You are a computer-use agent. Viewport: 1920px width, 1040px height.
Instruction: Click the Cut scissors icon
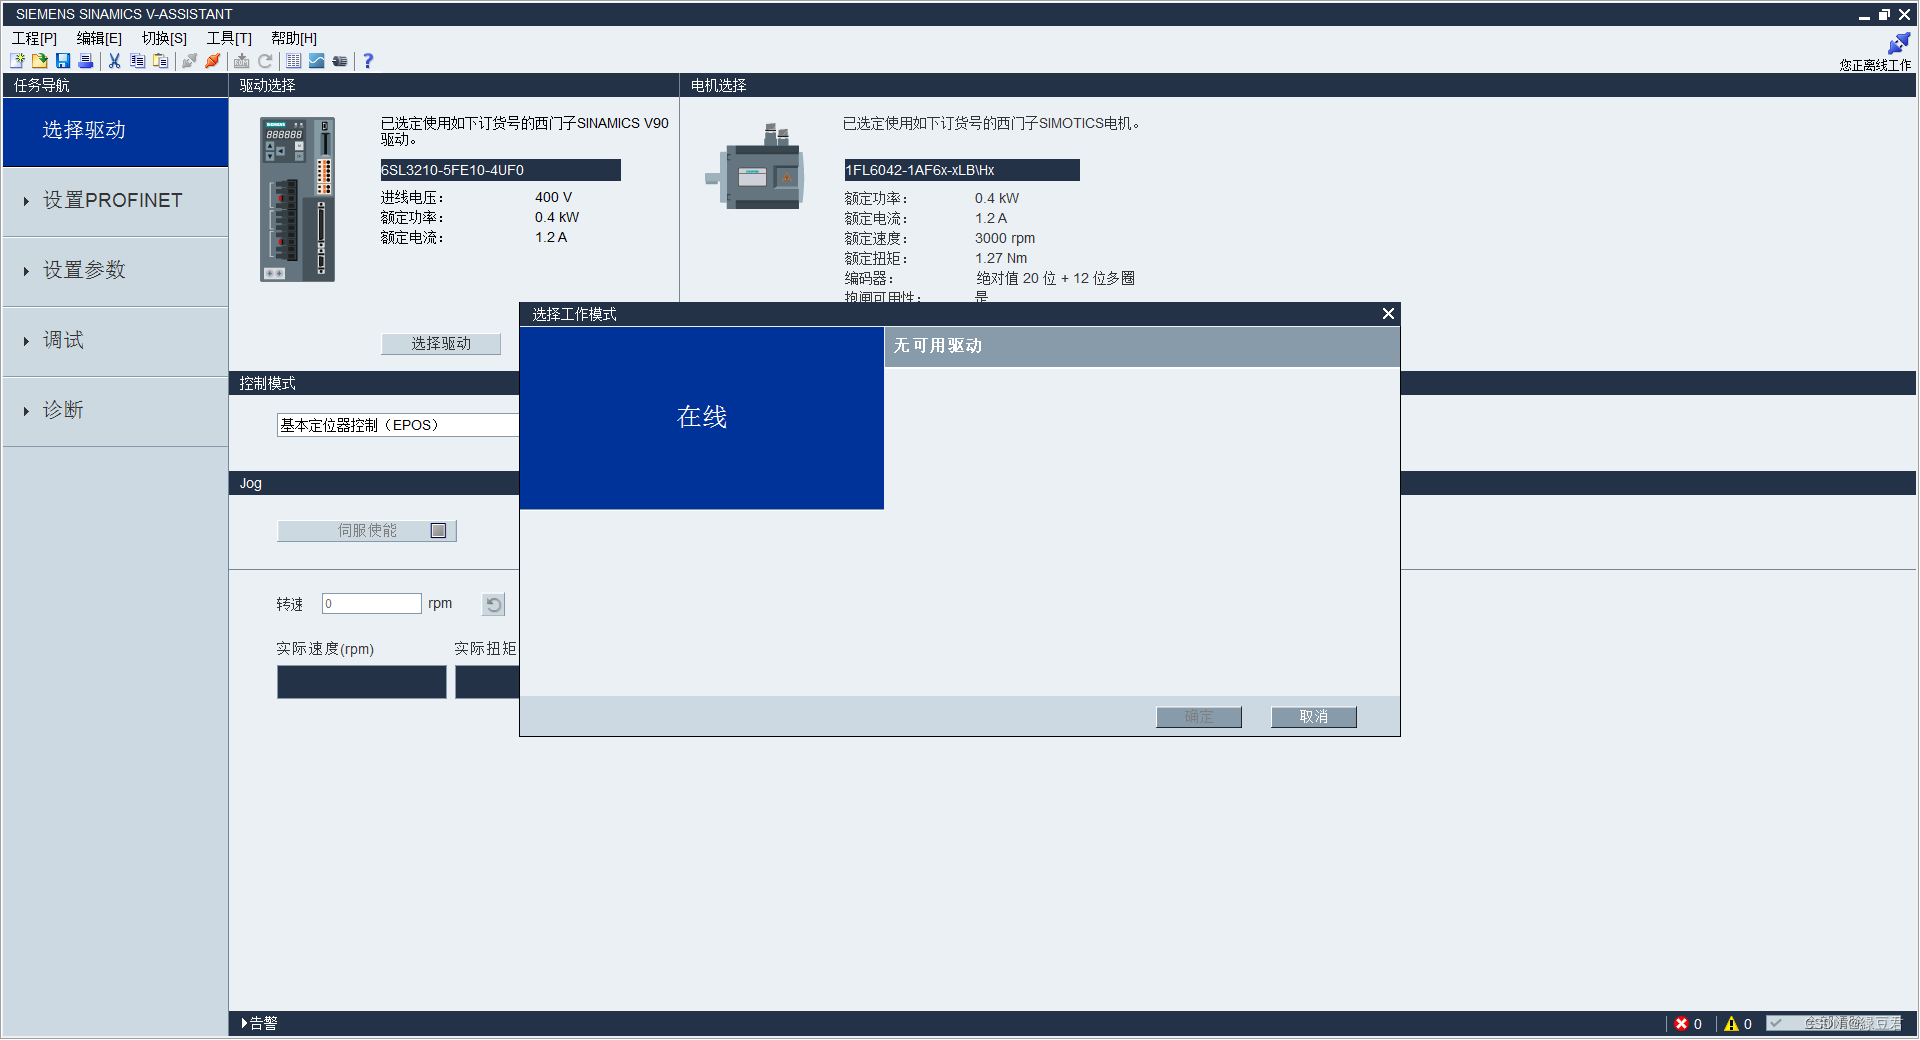[114, 61]
